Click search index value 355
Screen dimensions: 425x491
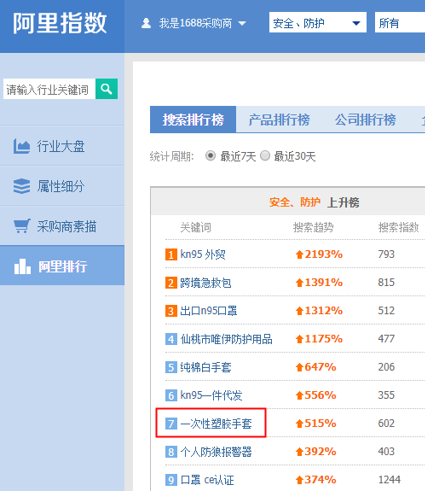pyautogui.click(x=386, y=395)
